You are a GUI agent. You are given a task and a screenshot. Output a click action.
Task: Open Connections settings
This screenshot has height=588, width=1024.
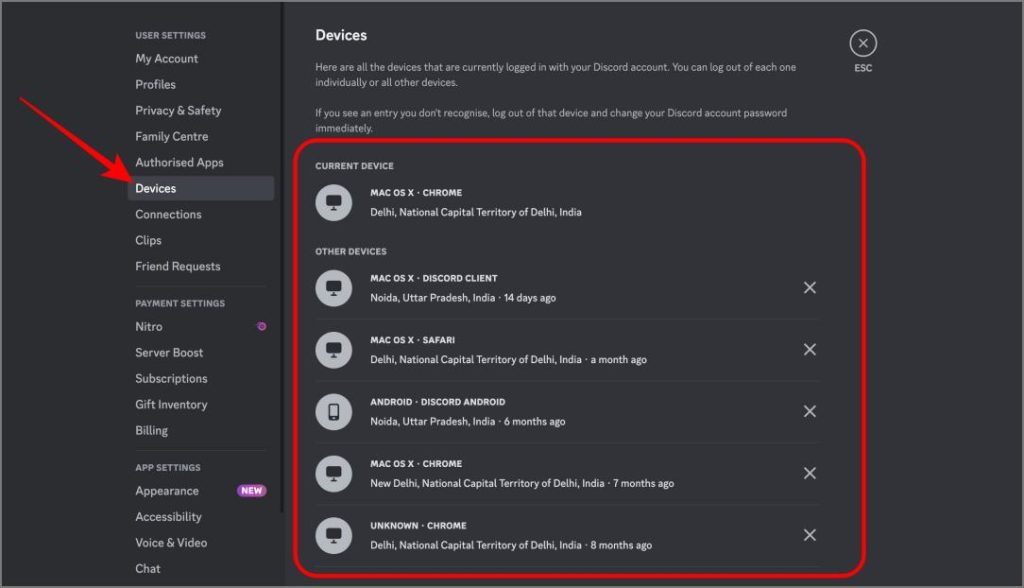[168, 214]
